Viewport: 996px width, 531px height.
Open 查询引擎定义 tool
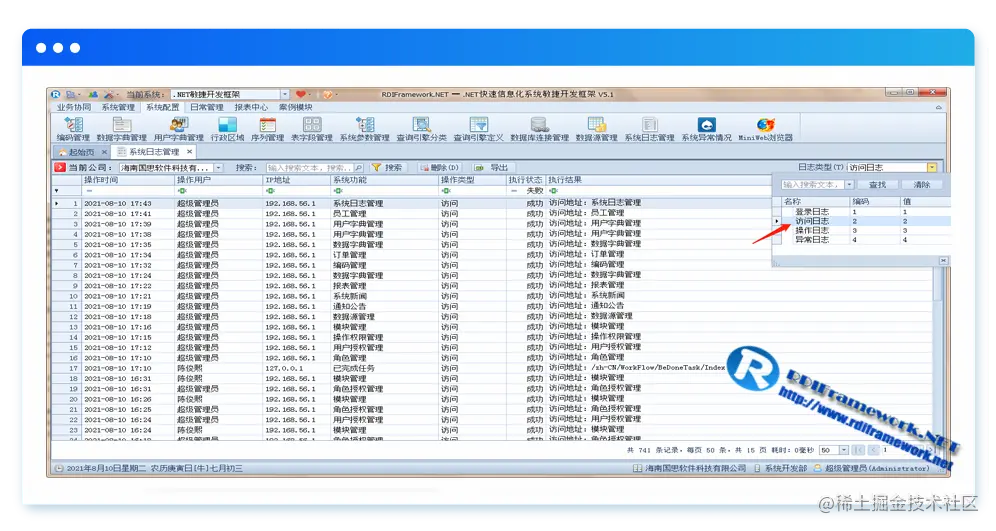click(478, 129)
